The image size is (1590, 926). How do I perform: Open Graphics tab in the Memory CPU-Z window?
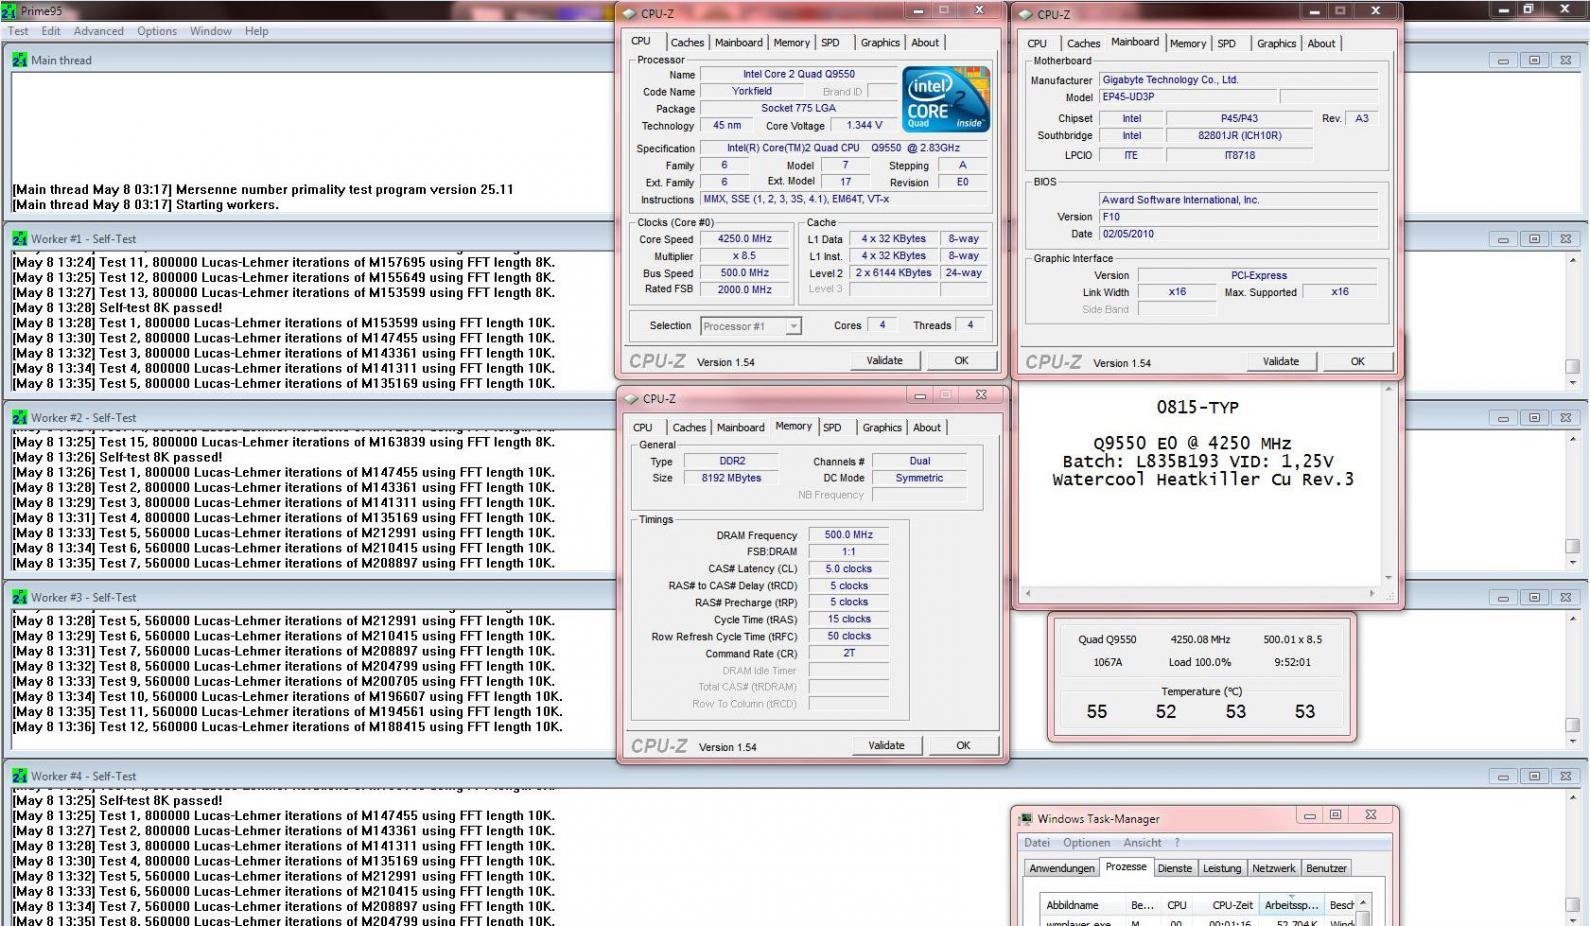(x=882, y=427)
